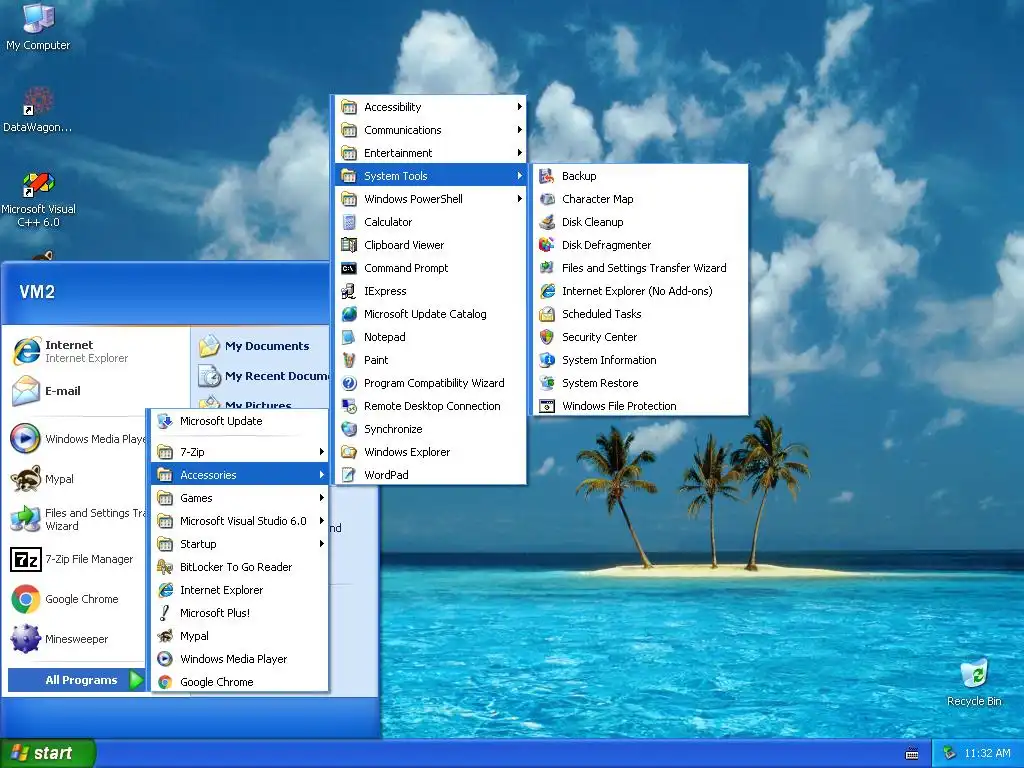Launch Calculator icon in Accessories
Viewport: 1024px width, 768px height.
[x=349, y=222]
